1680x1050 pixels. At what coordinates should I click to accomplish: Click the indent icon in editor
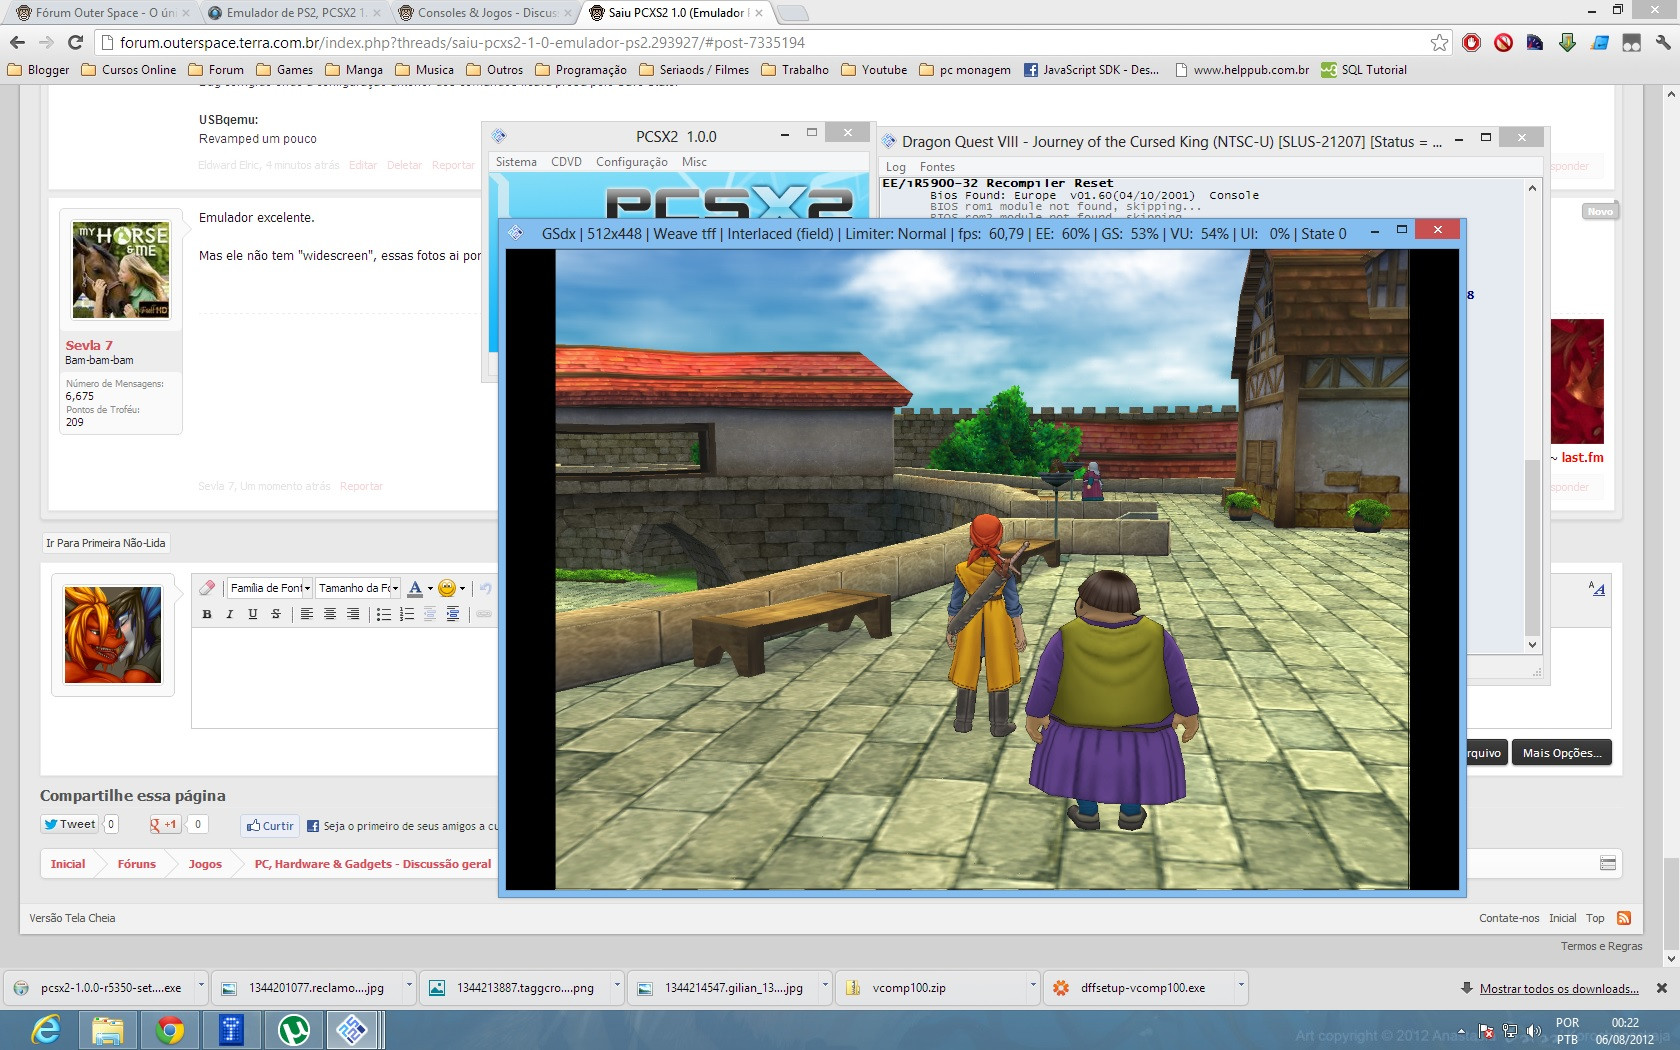[453, 614]
